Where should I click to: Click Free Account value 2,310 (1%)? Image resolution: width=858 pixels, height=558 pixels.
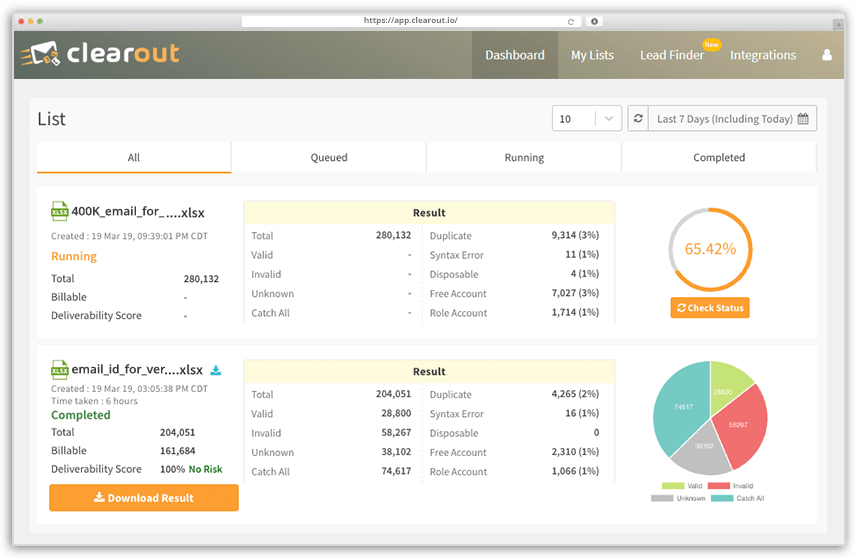(575, 452)
